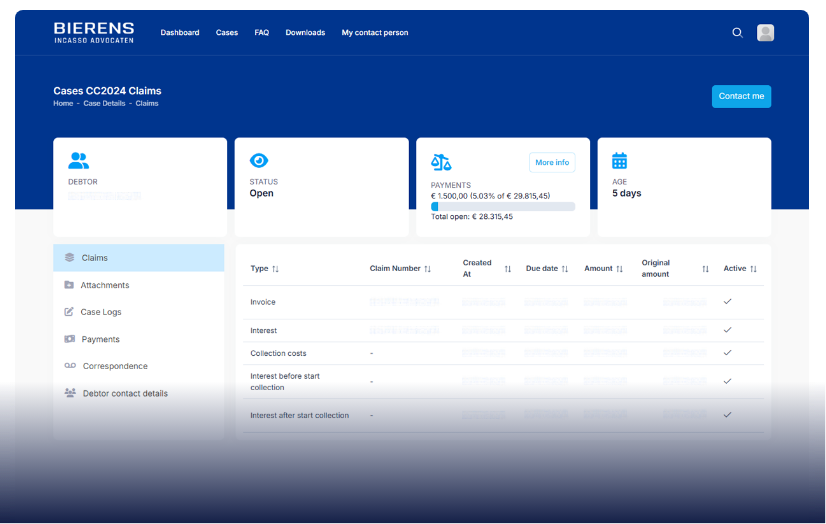Click the Total open € 28.315,45 text
This screenshot has width=826, height=524.
472,216
